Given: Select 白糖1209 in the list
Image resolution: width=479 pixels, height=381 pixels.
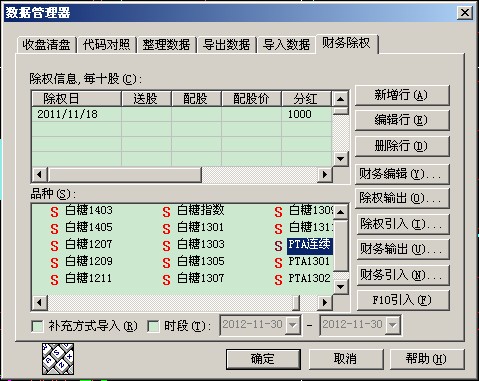Looking at the screenshot, I should [89, 261].
